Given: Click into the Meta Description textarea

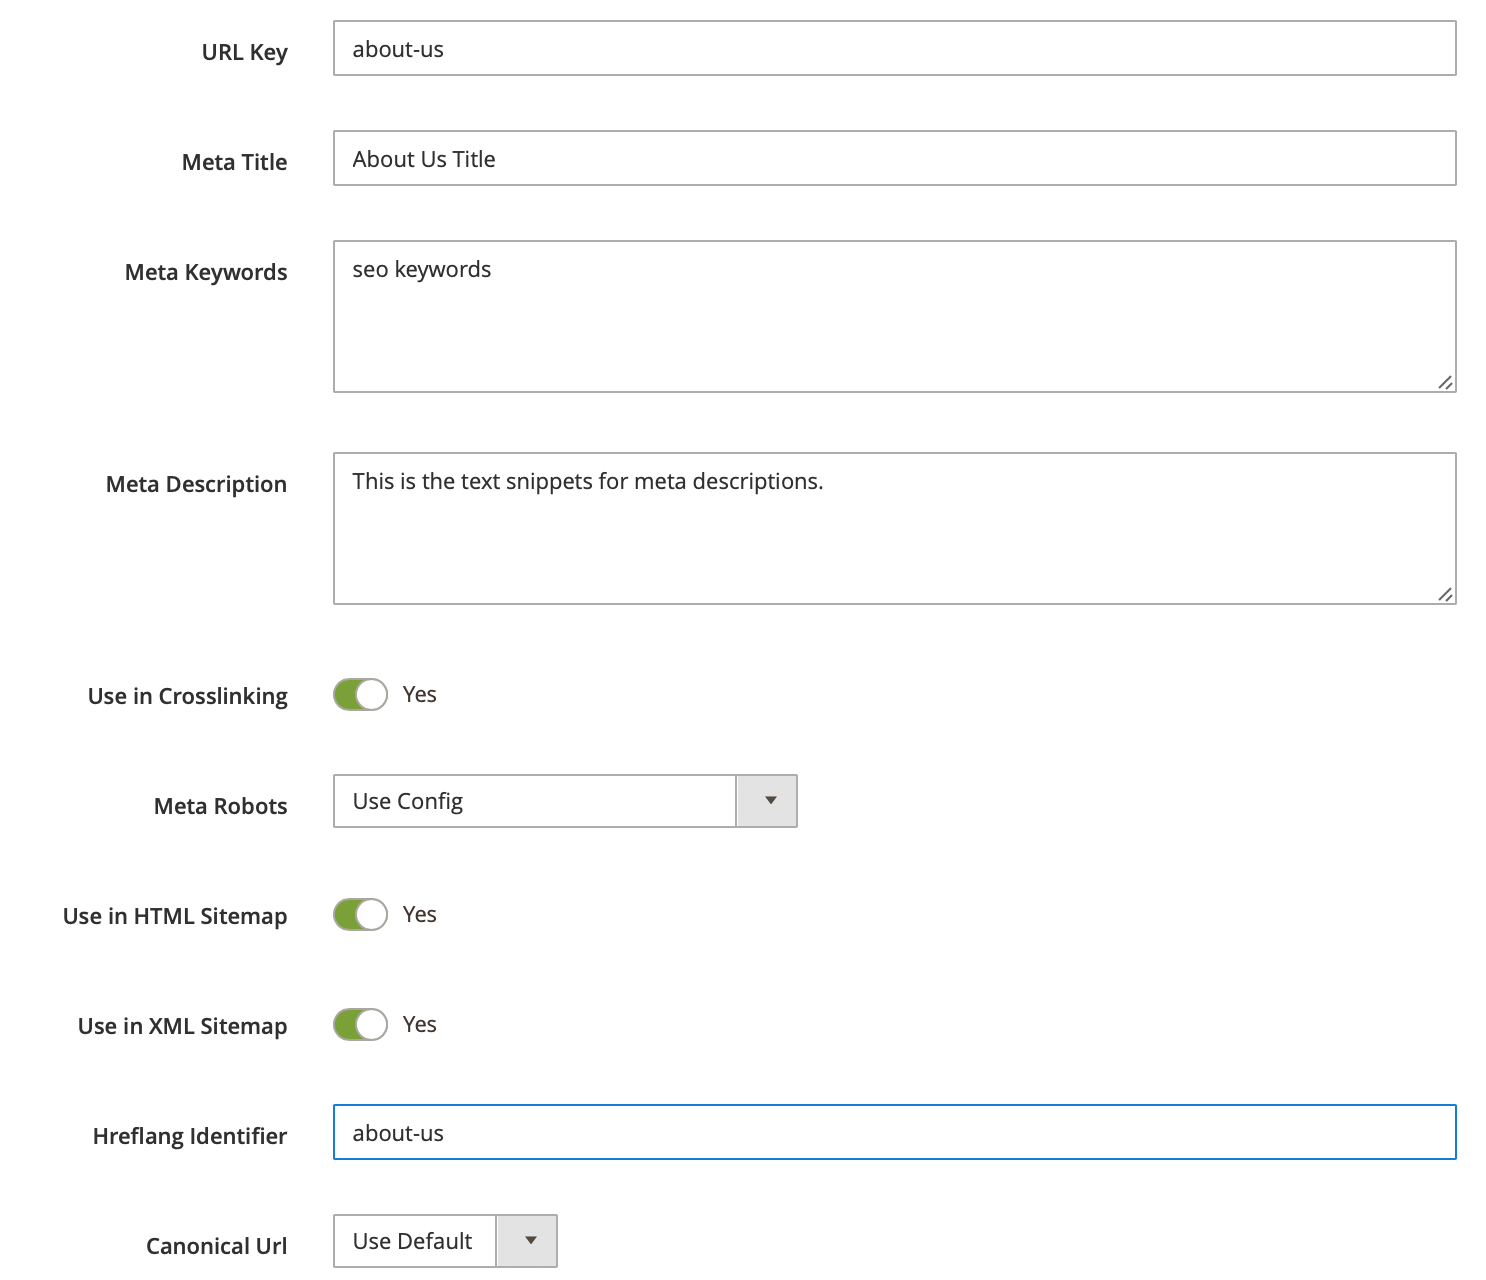Looking at the screenshot, I should [894, 528].
